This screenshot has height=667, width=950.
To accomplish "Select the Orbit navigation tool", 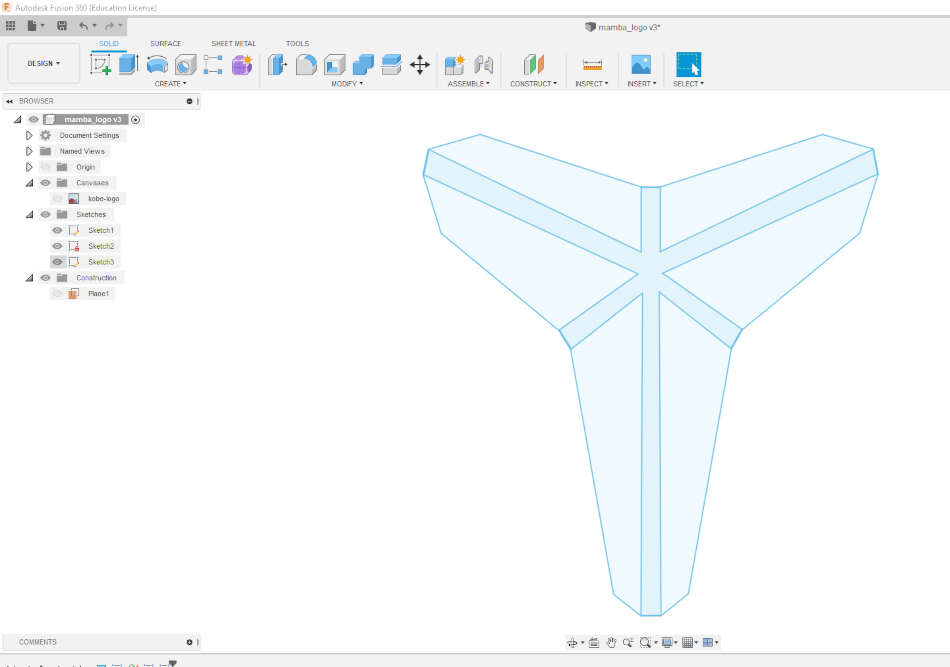I will tap(574, 642).
